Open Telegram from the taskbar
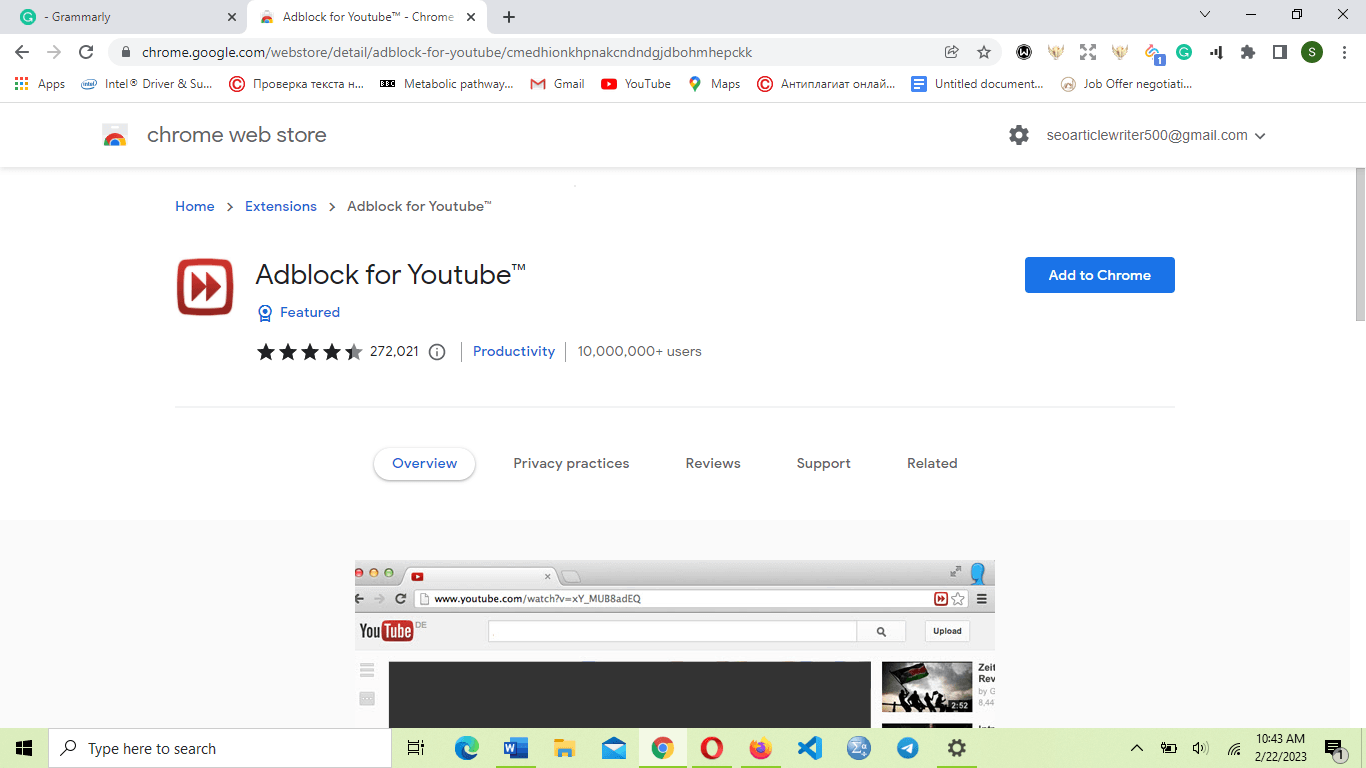The width and height of the screenshot is (1366, 768). tap(908, 748)
